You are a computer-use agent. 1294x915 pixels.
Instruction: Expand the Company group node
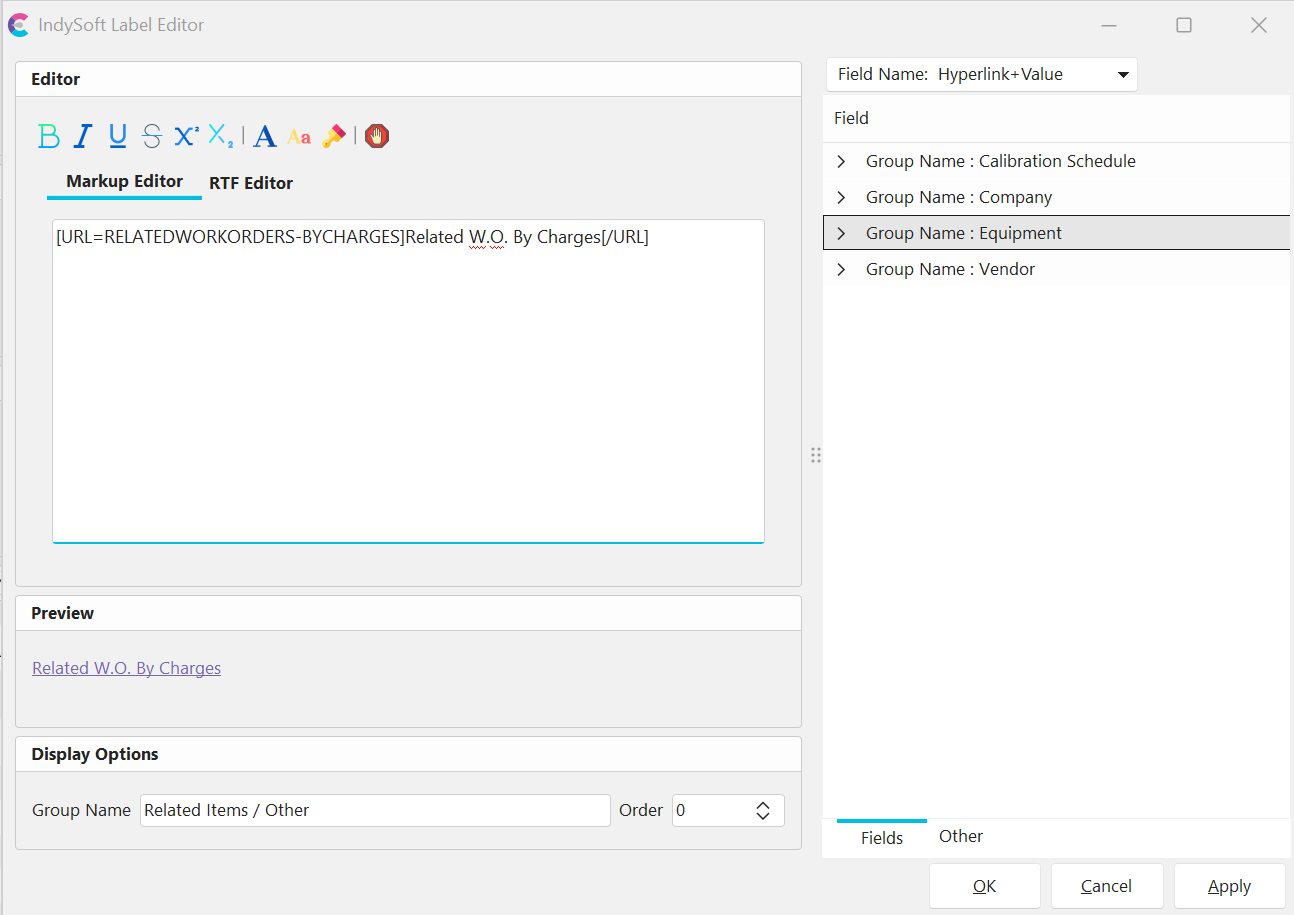click(x=841, y=197)
